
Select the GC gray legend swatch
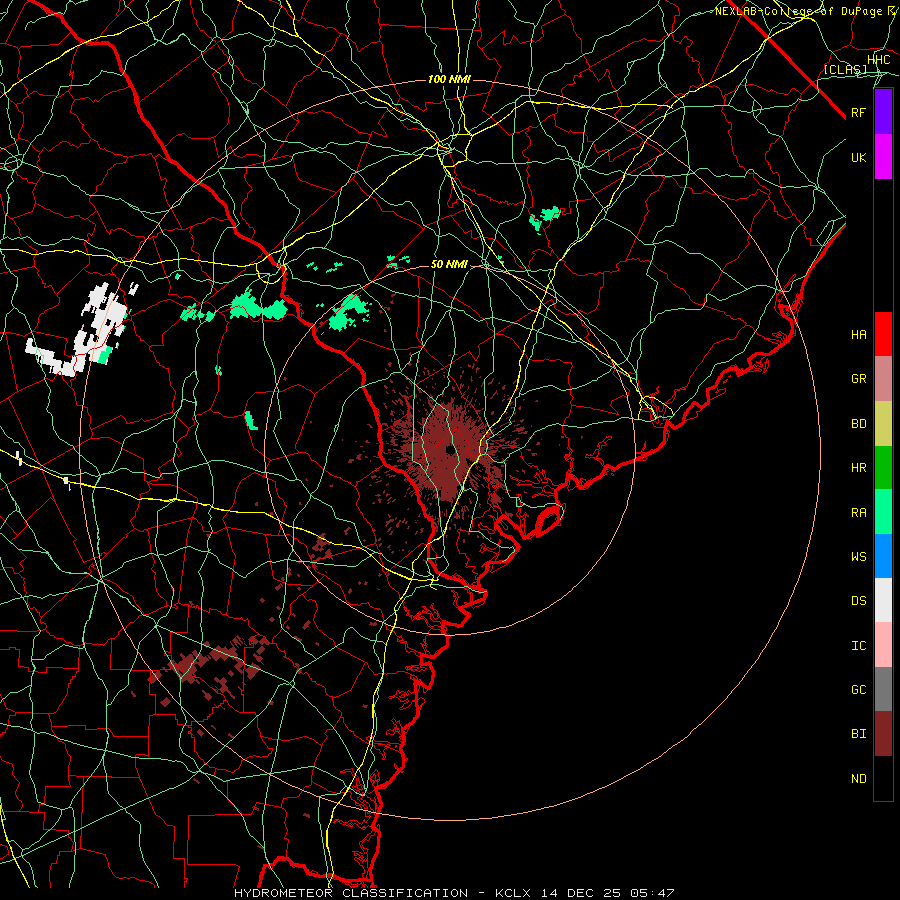[x=883, y=689]
